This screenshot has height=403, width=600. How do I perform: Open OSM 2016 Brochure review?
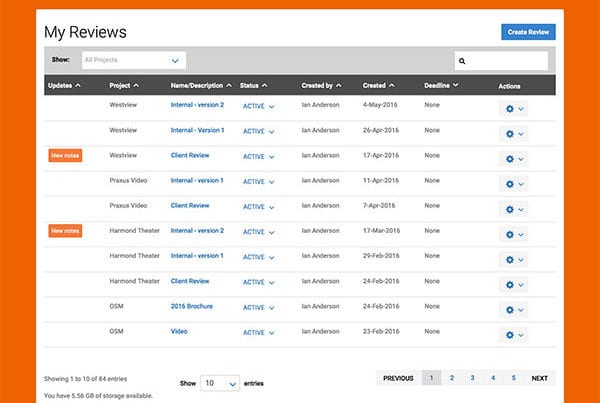(191, 306)
